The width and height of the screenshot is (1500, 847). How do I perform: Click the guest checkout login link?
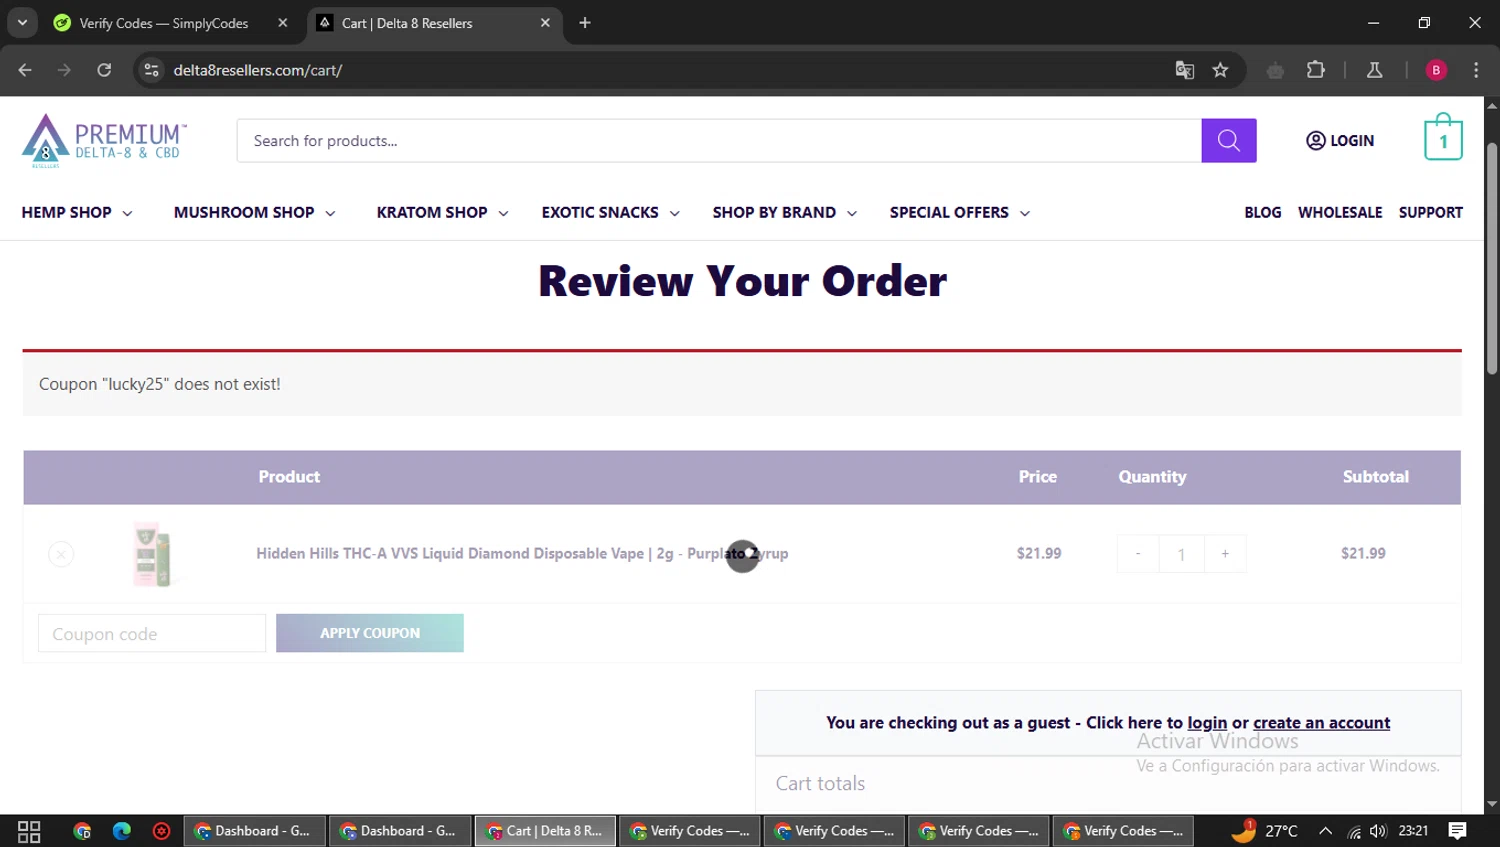[x=1207, y=723]
